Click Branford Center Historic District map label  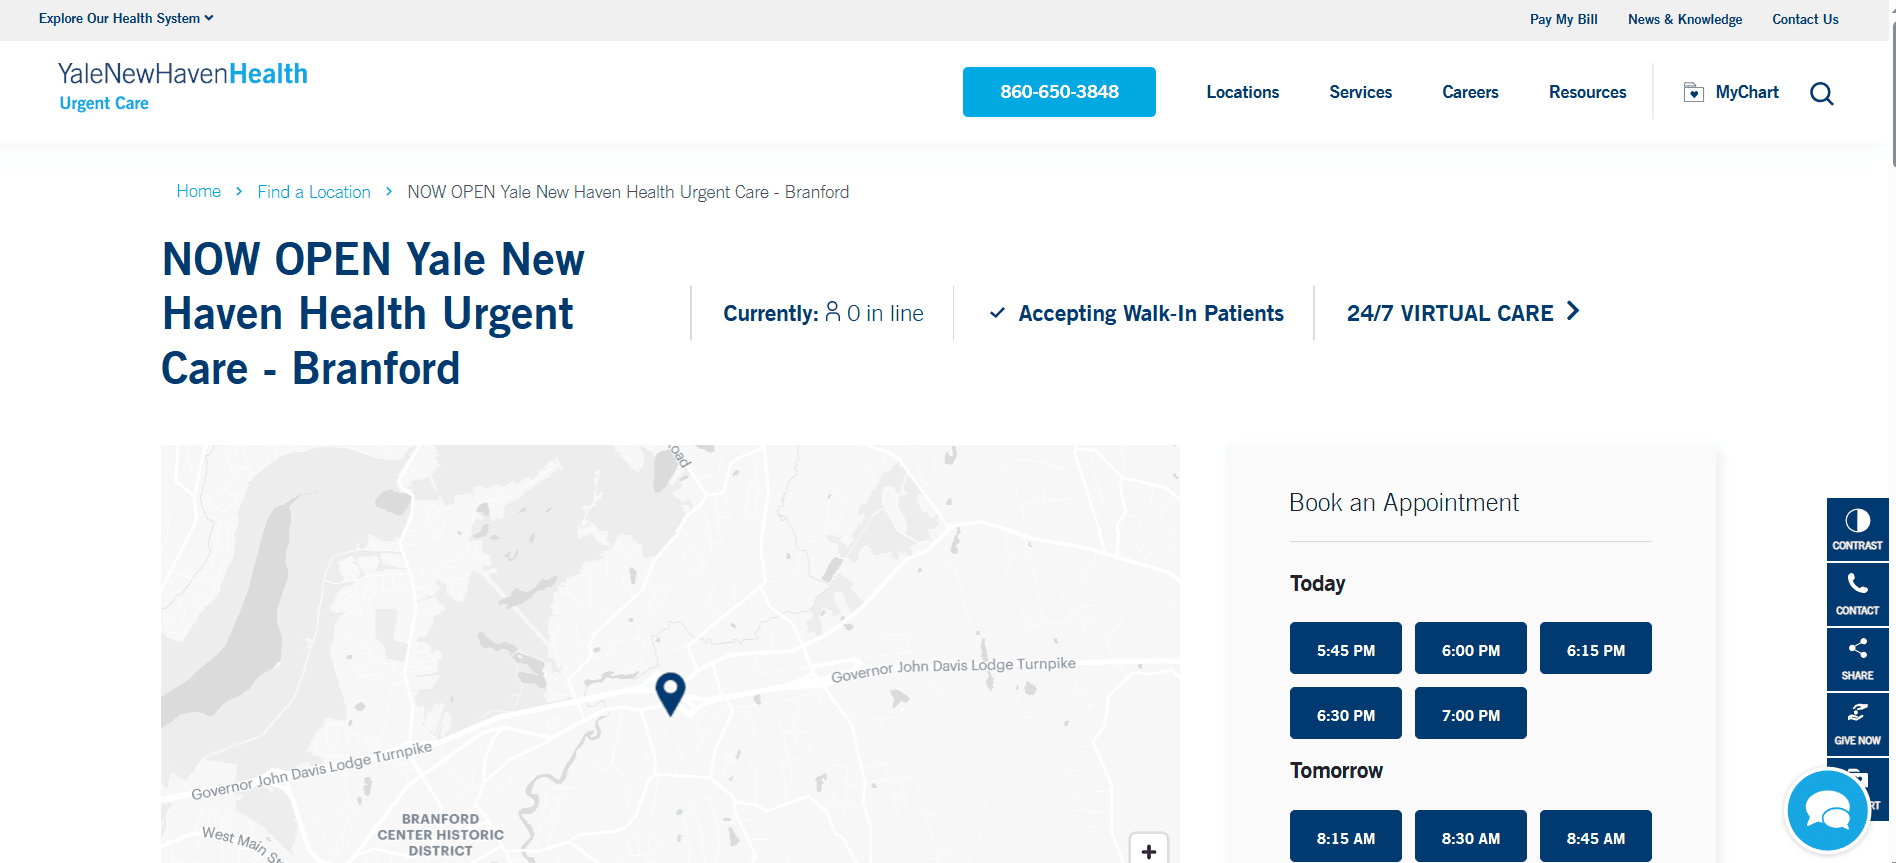point(440,834)
